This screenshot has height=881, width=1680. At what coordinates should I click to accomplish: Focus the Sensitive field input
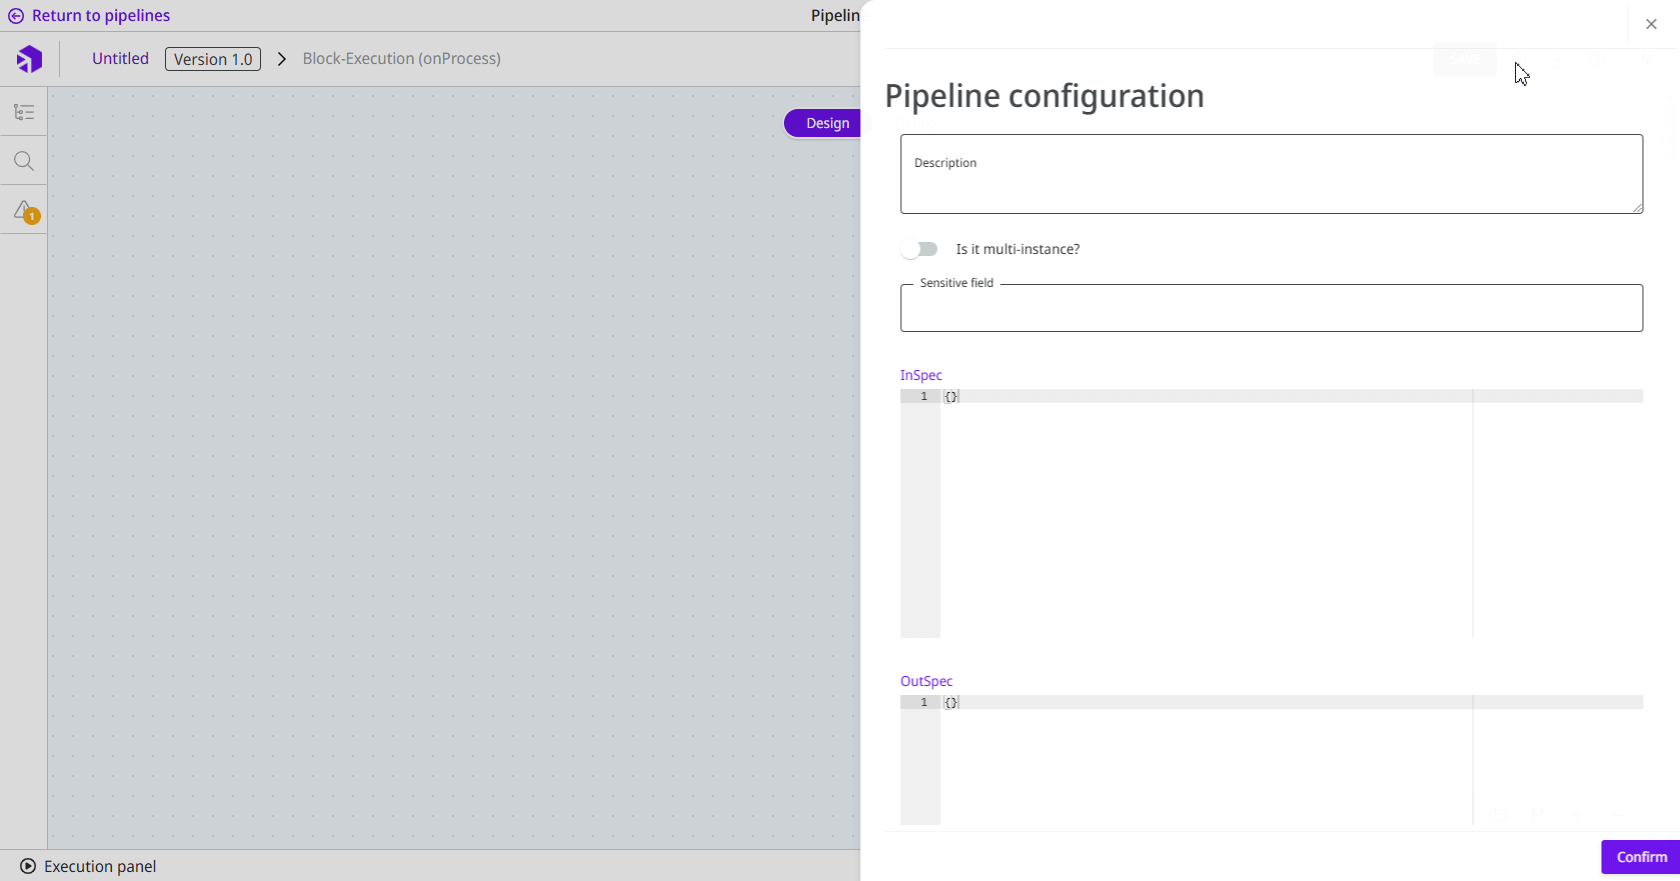click(1270, 309)
